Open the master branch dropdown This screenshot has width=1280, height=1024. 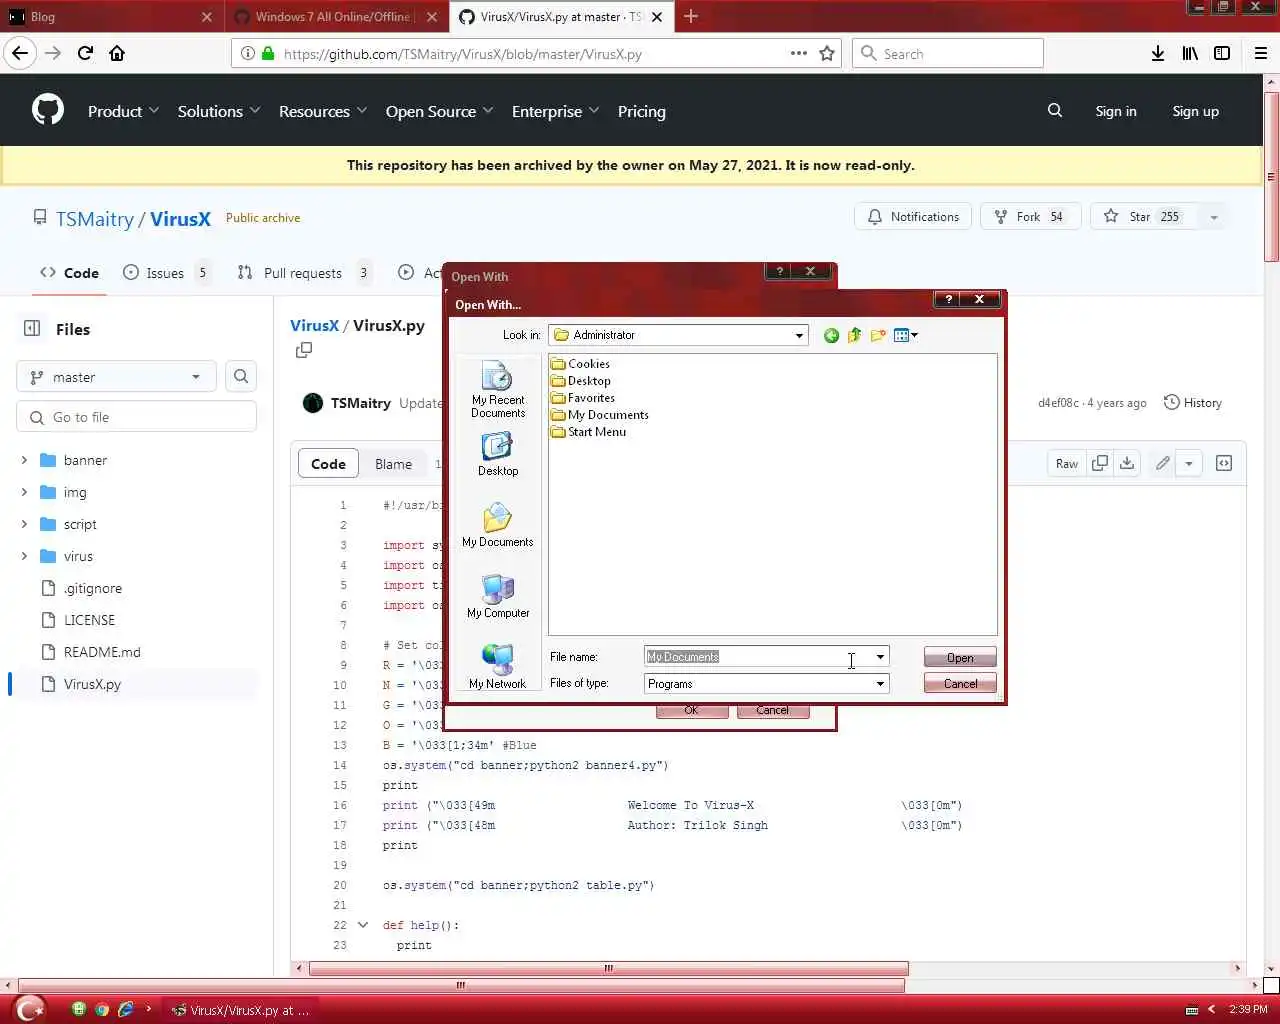pyautogui.click(x=116, y=377)
